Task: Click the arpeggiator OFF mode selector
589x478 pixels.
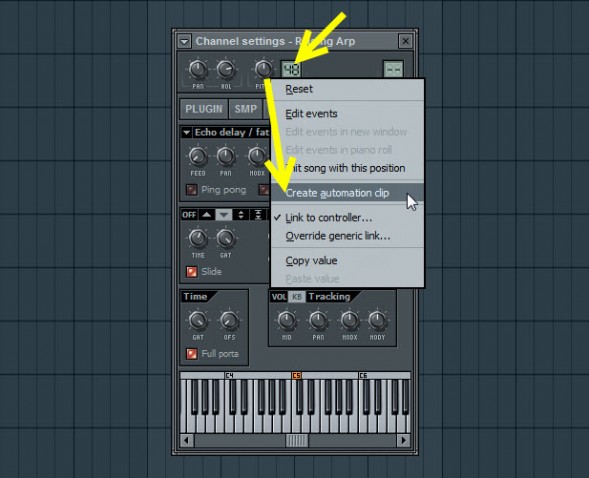Action: tap(189, 215)
